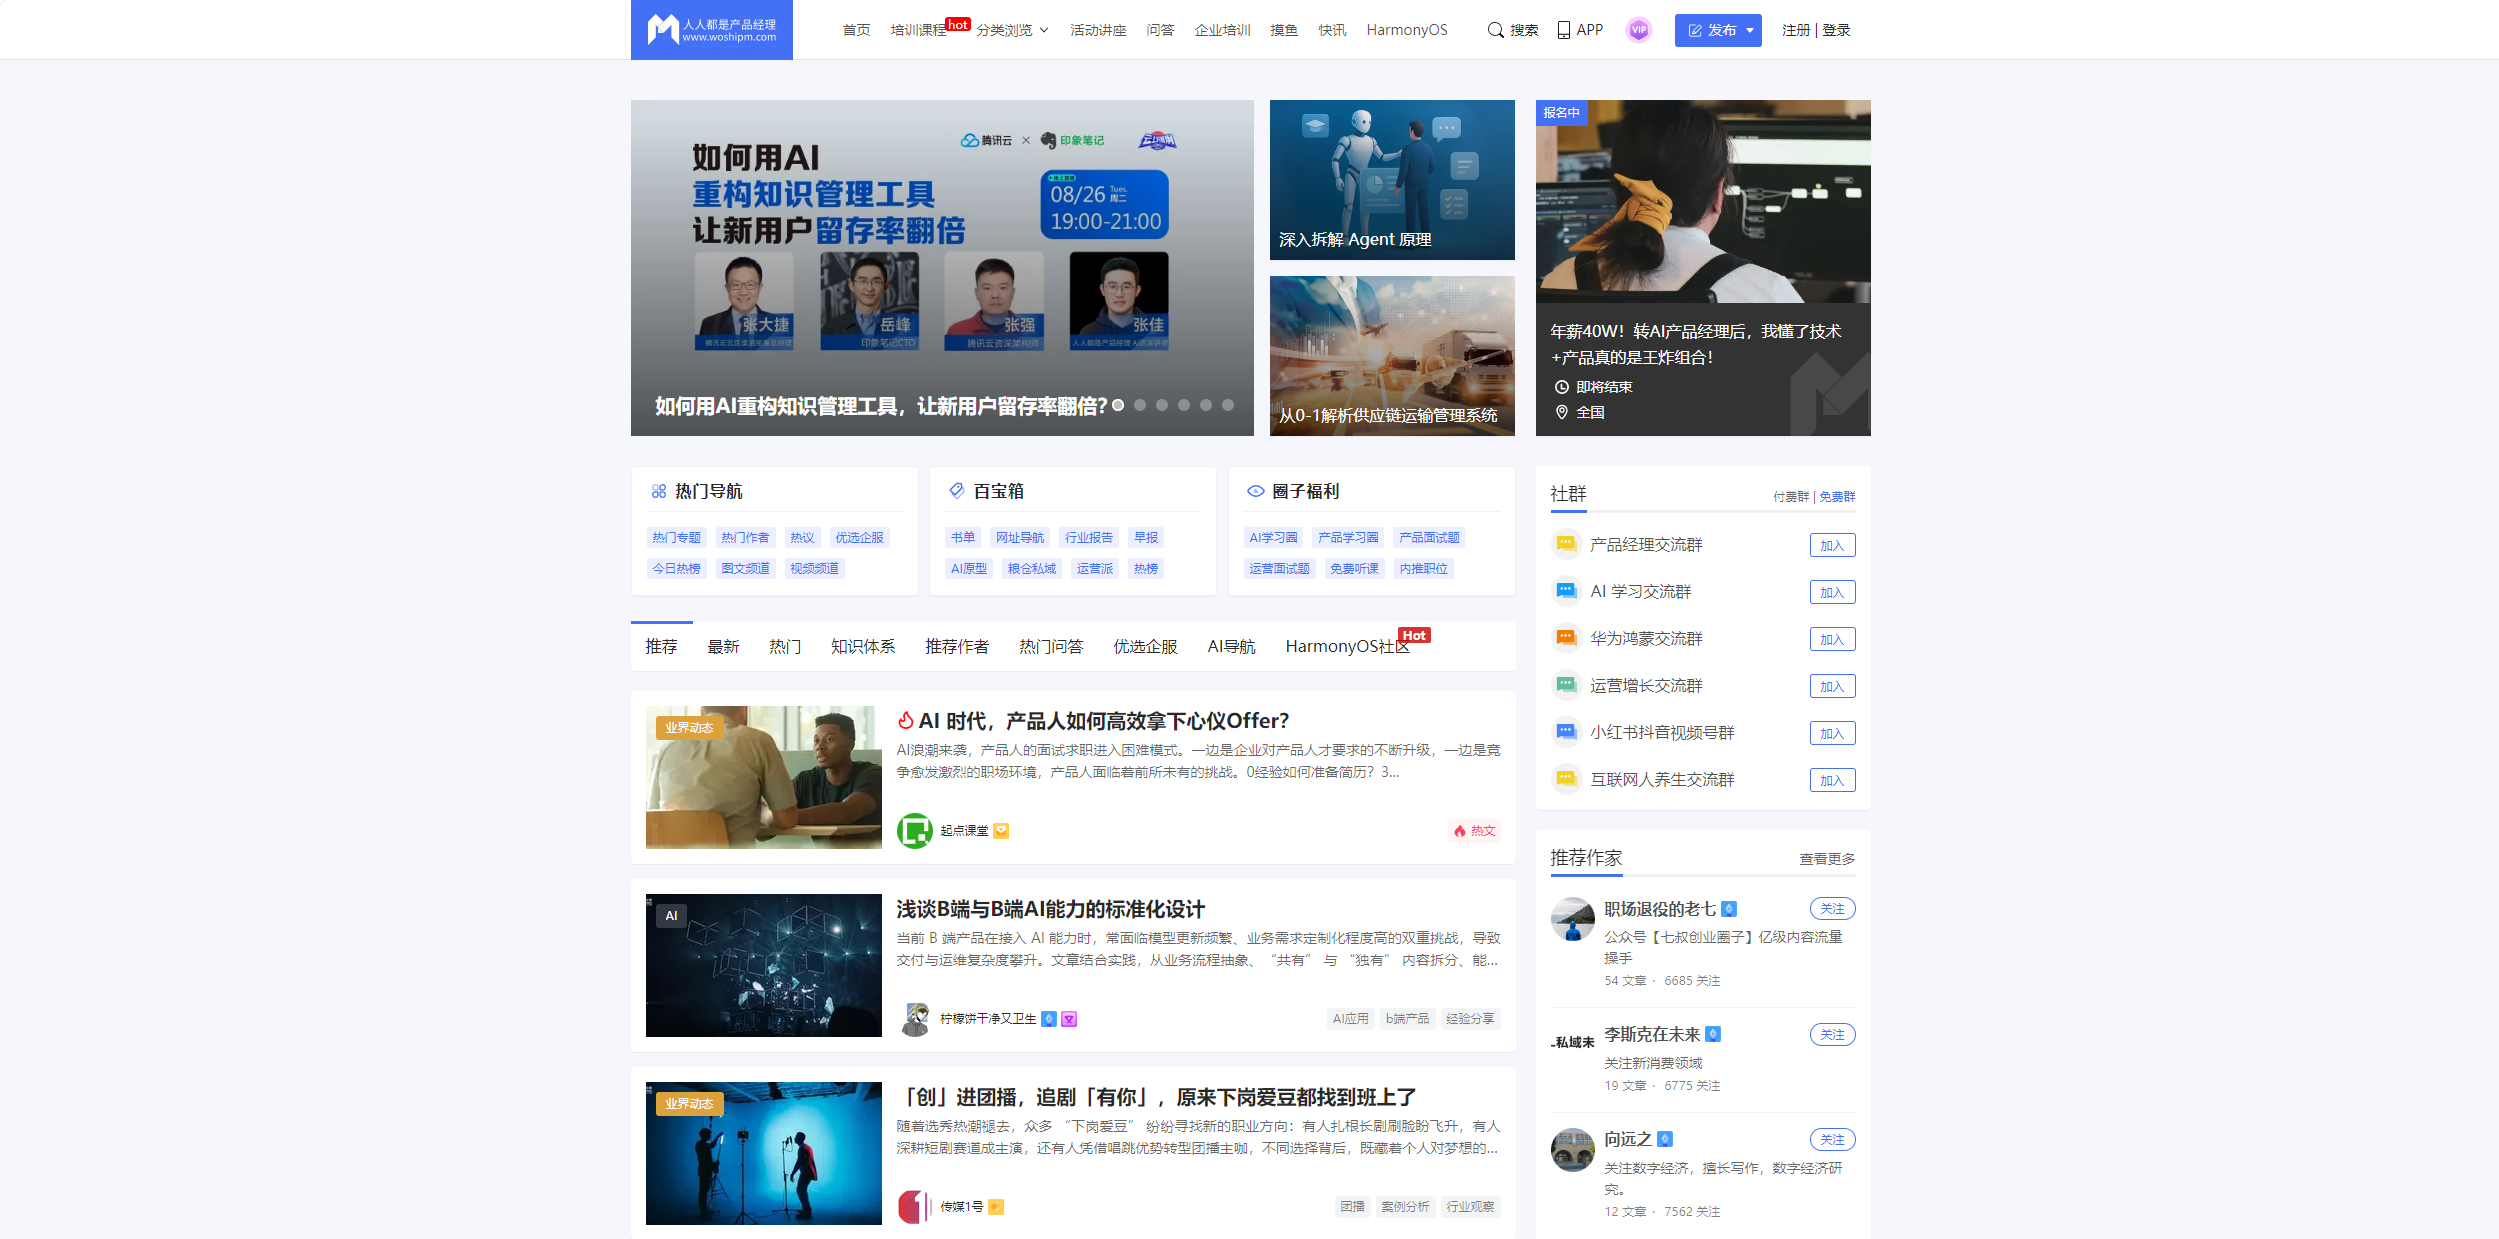Viewport: 2499px width, 1239px height.
Task: Open the 摸鱼 menu item
Action: (x=1283, y=30)
